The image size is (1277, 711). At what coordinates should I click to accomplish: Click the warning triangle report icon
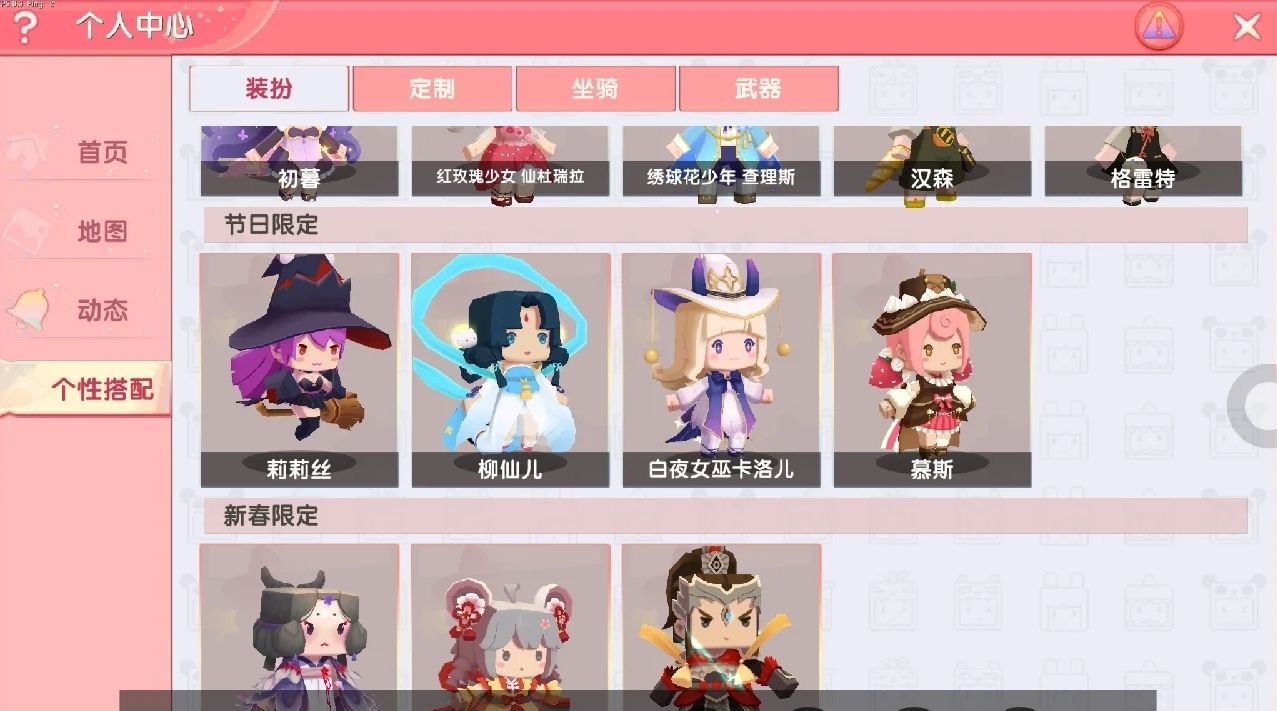pyautogui.click(x=1159, y=27)
